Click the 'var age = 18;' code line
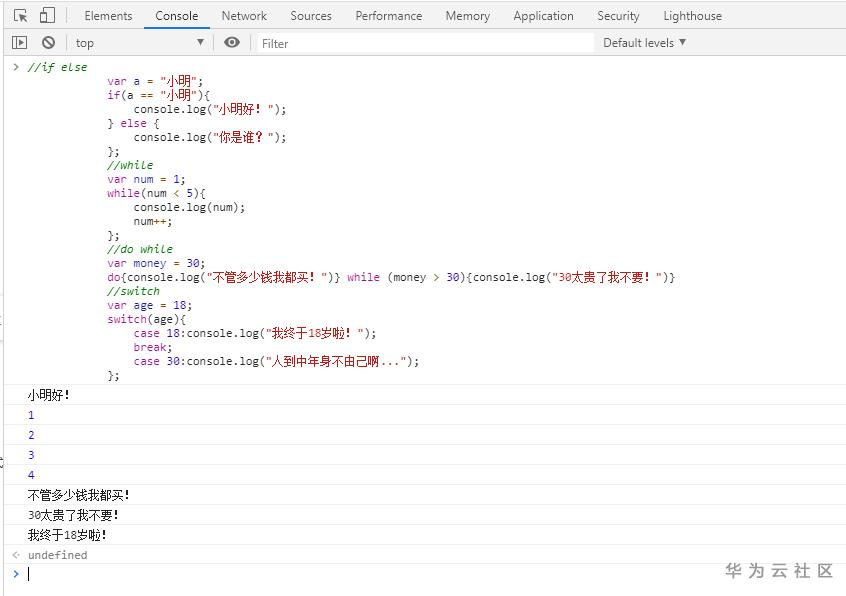Viewport: 846px width, 596px height. [x=149, y=305]
